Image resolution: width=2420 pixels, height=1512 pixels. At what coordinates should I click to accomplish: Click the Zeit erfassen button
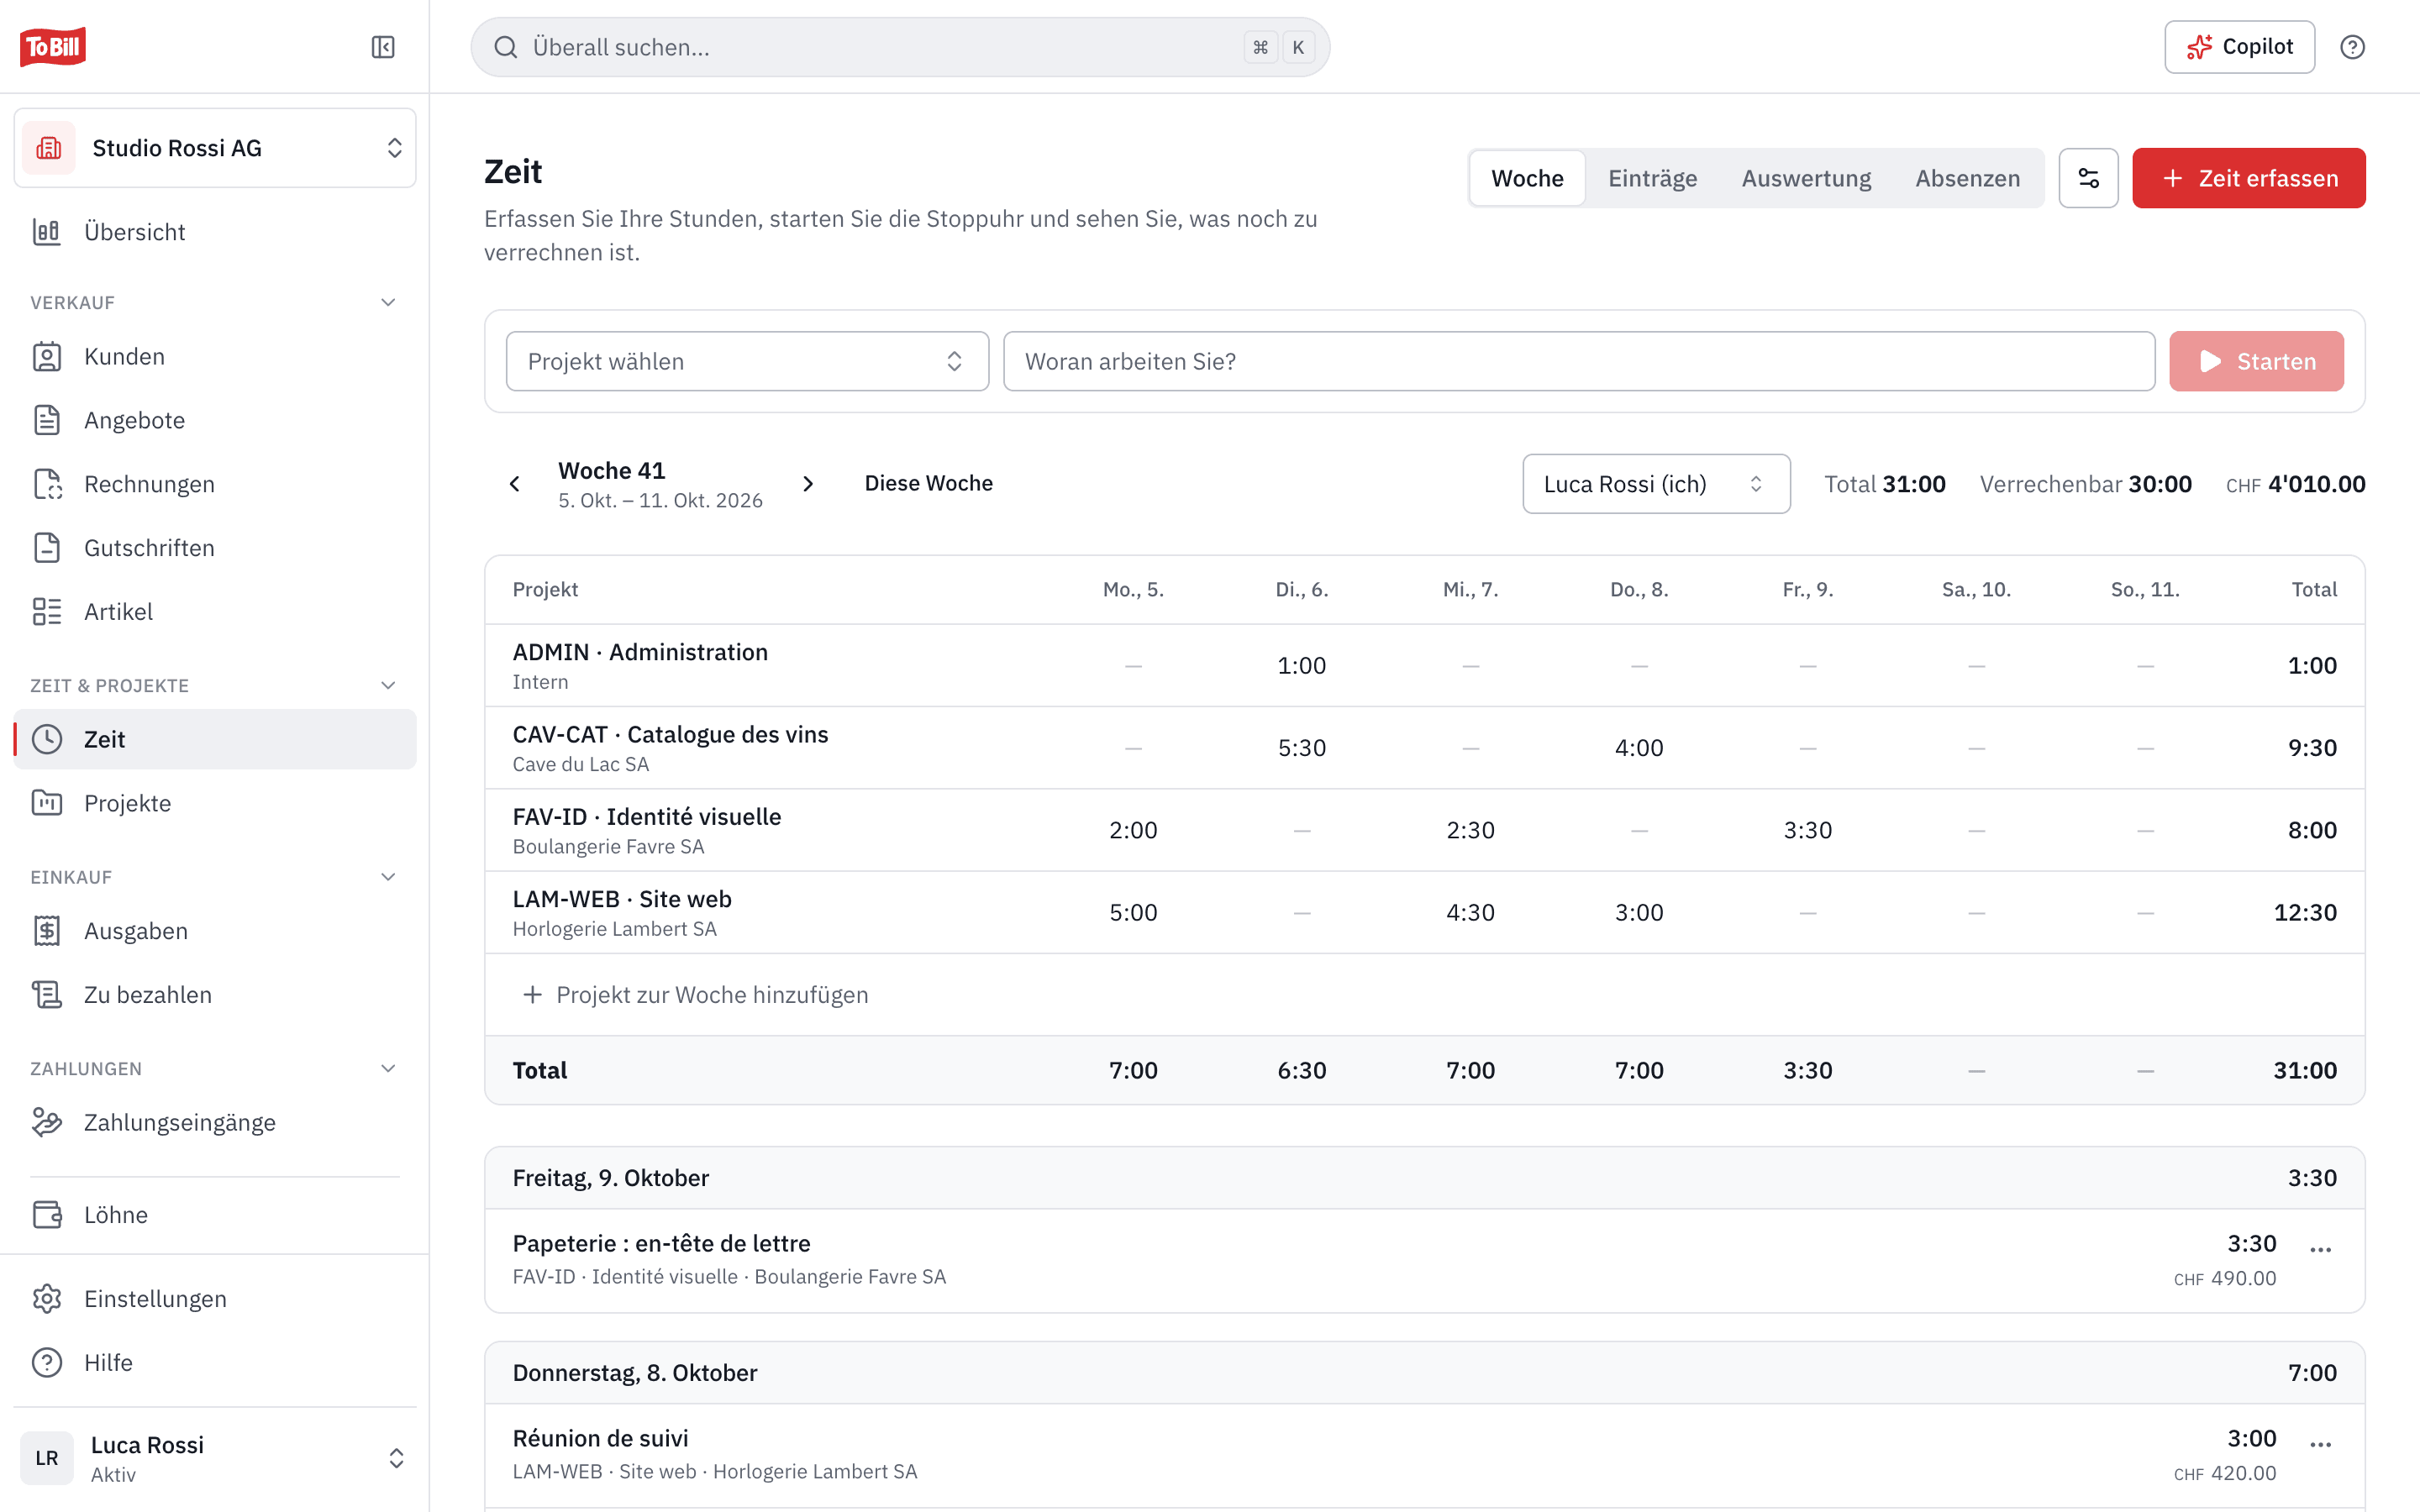2248,178
